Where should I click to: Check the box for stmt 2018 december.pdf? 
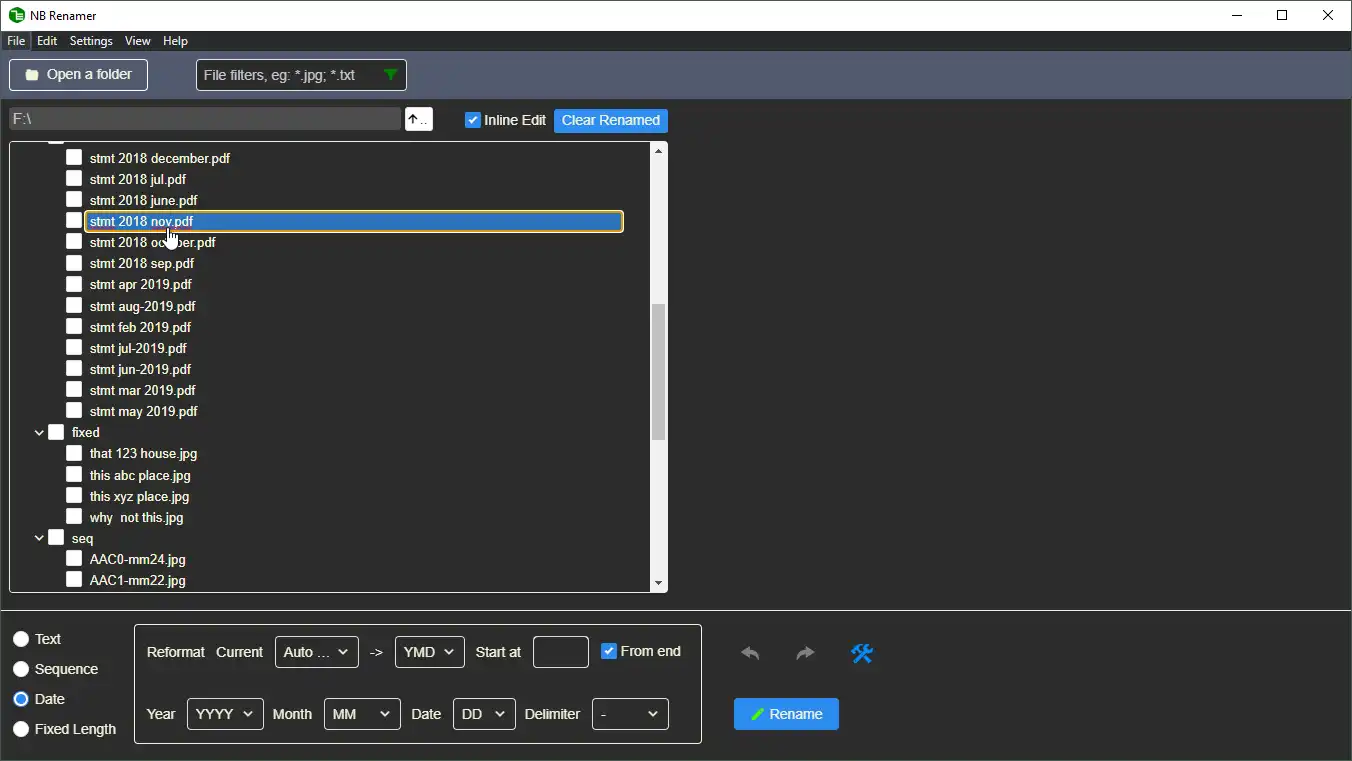click(74, 157)
